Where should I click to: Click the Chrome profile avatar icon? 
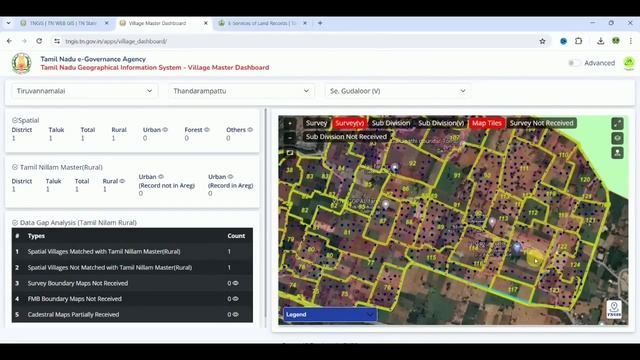click(616, 41)
